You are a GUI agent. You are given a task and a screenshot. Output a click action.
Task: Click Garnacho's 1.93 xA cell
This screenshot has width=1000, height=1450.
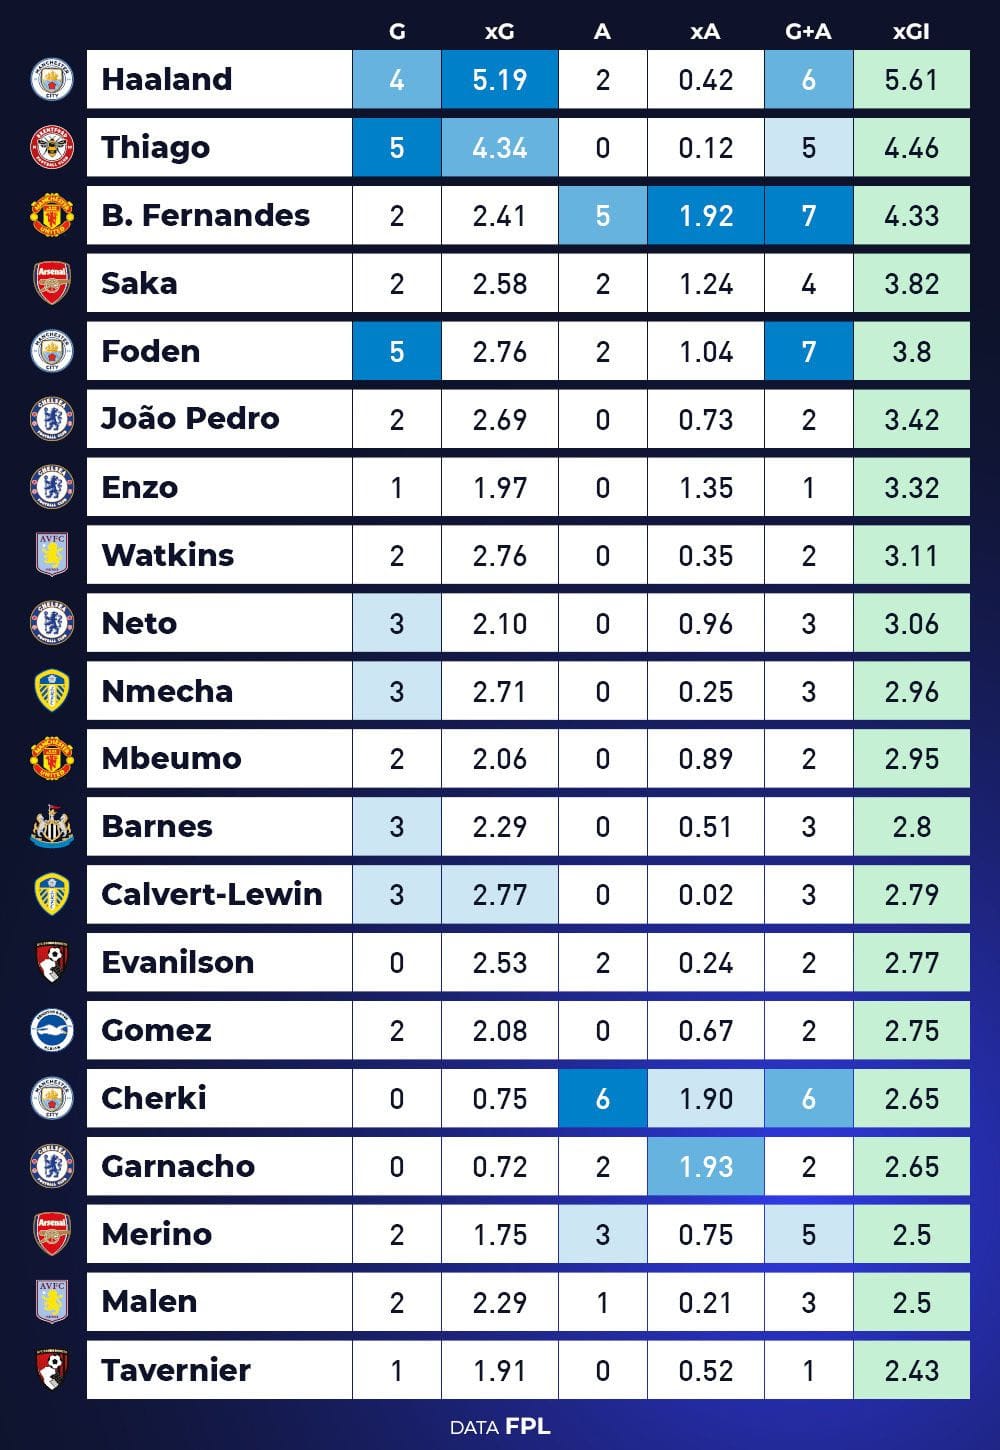(705, 1166)
